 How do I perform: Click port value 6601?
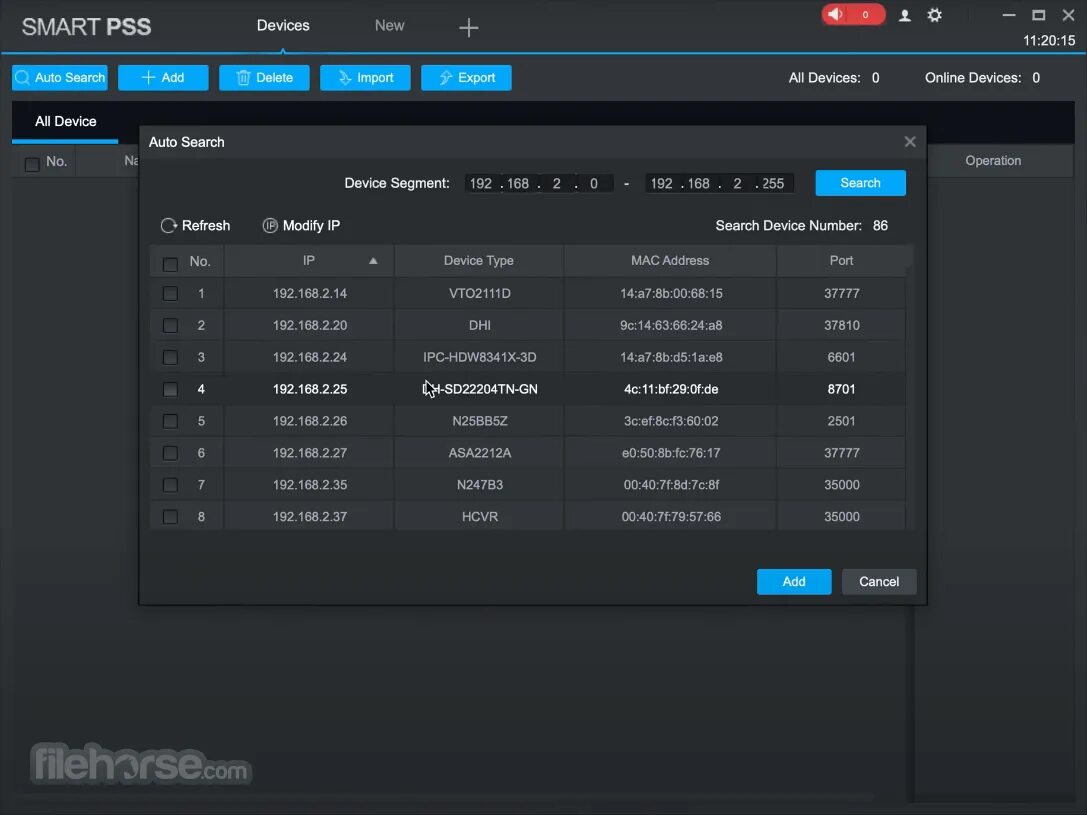click(x=842, y=358)
